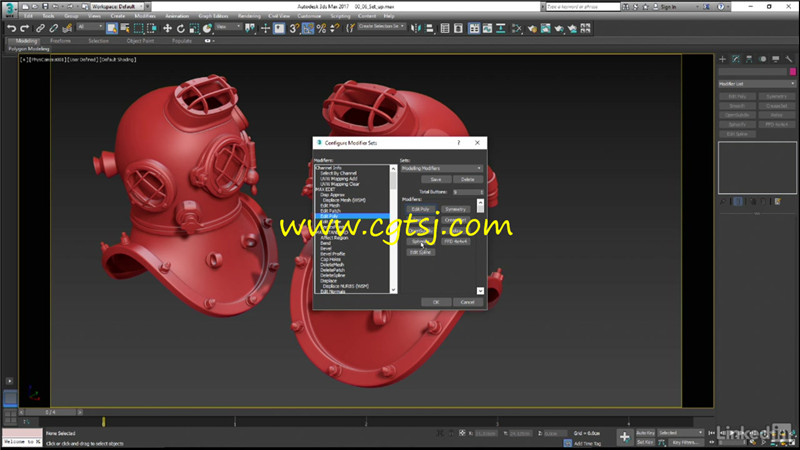
Task: Select the Link tool icon
Action: coord(40,29)
